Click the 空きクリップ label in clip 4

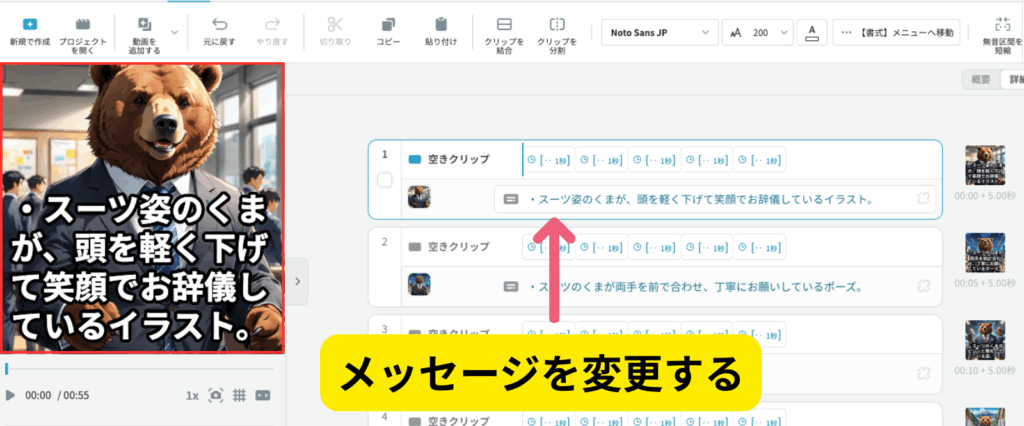[458, 421]
